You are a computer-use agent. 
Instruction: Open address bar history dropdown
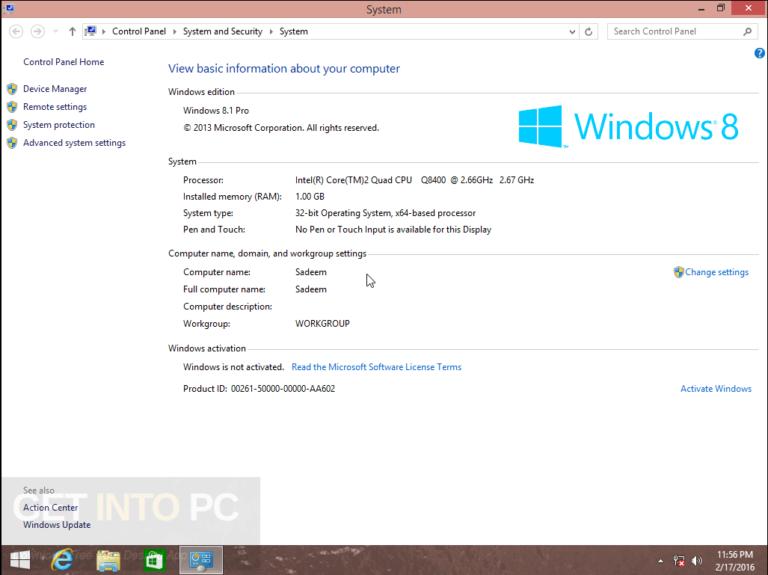(x=572, y=32)
